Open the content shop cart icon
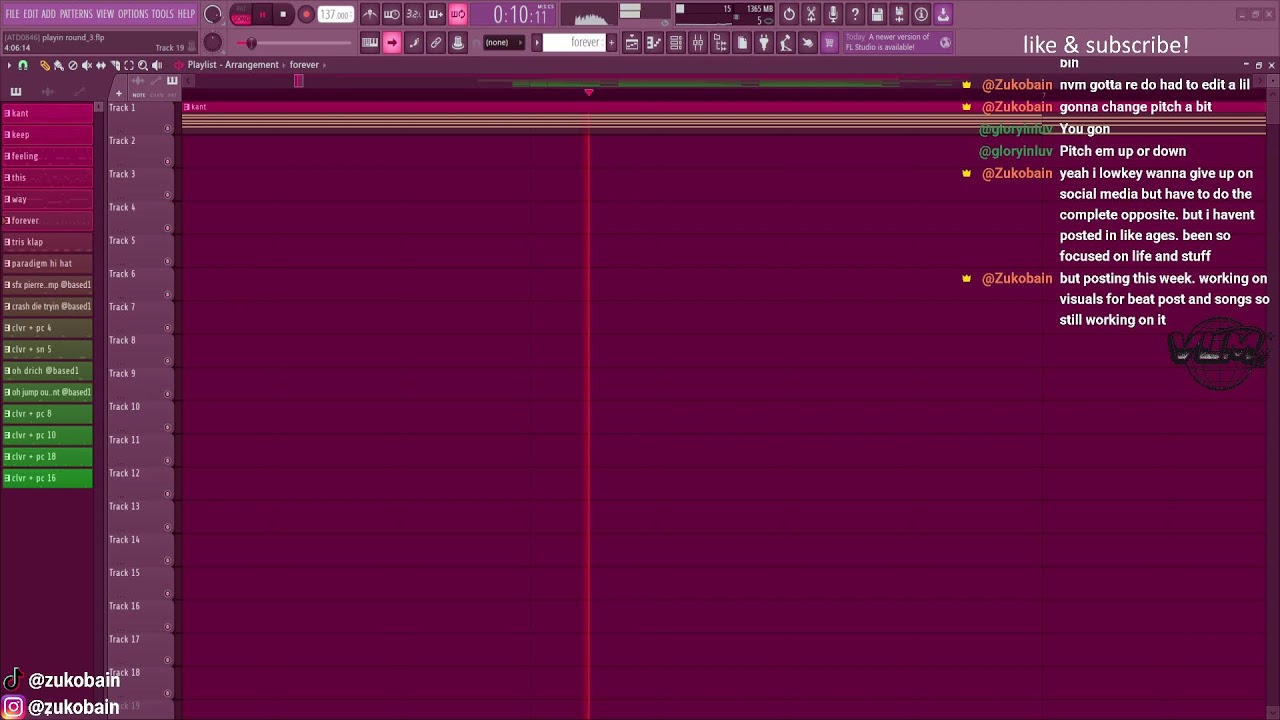This screenshot has width=1280, height=720. [829, 42]
